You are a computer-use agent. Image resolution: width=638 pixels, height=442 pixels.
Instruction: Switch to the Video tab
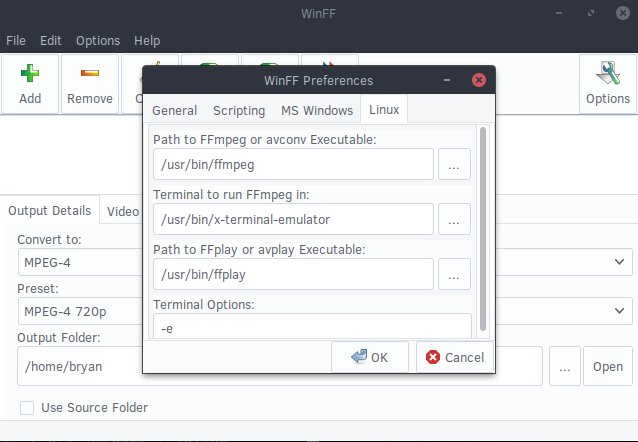point(123,211)
